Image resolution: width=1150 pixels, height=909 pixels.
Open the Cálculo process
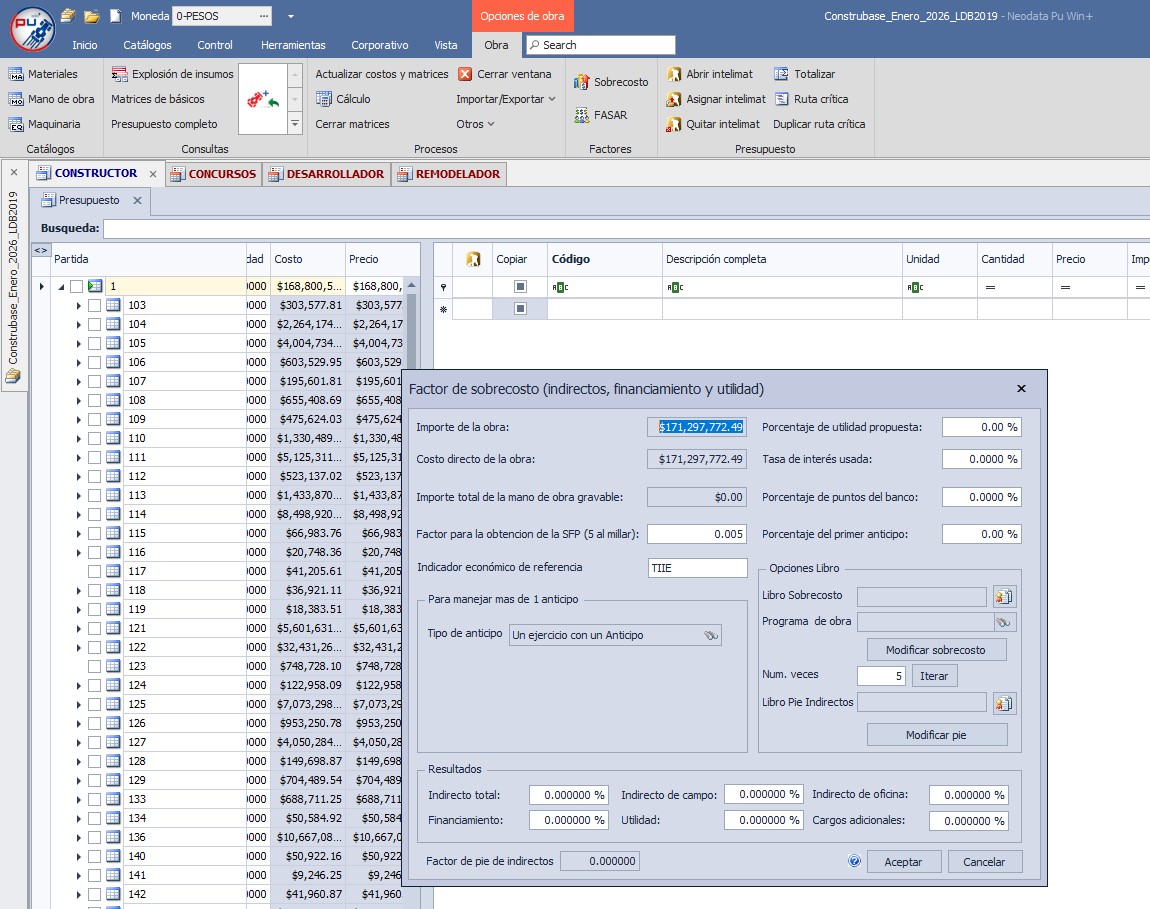pos(343,99)
